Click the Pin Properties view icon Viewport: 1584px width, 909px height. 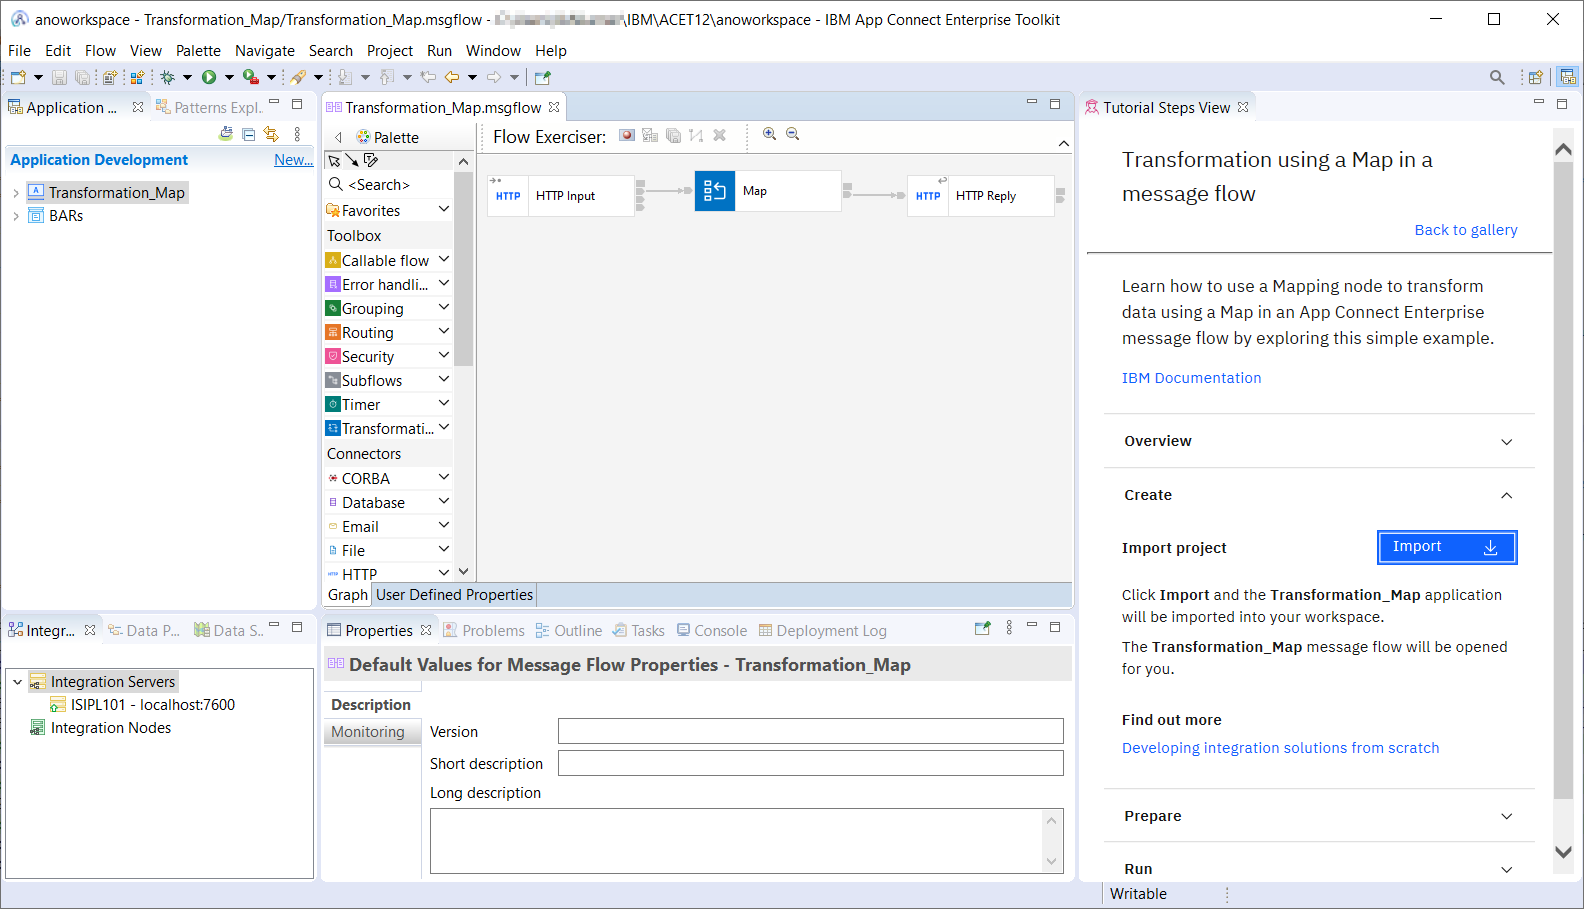point(983,628)
